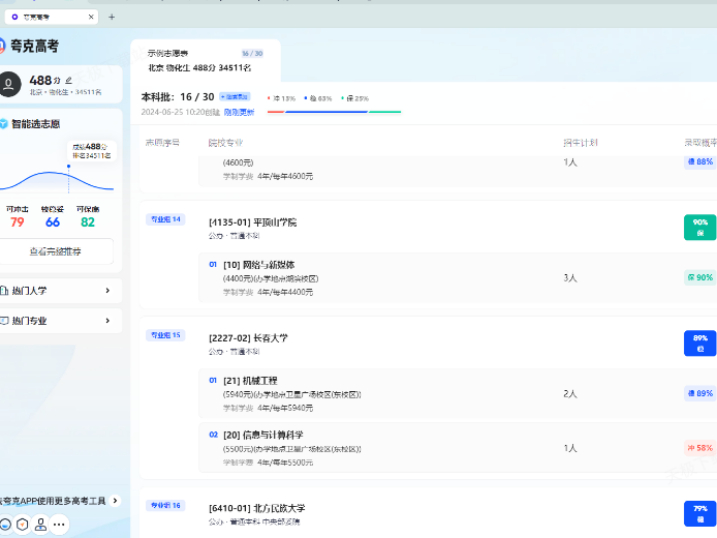Image resolution: width=717 pixels, height=538 pixels.
Task: Select the [21] 机械工程 major row
Action: point(458,393)
